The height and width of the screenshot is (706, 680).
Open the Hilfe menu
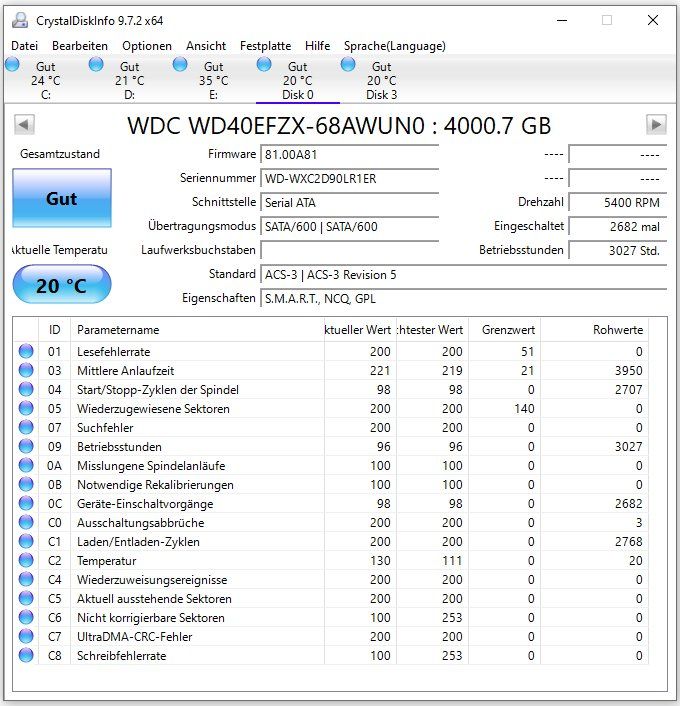point(317,46)
